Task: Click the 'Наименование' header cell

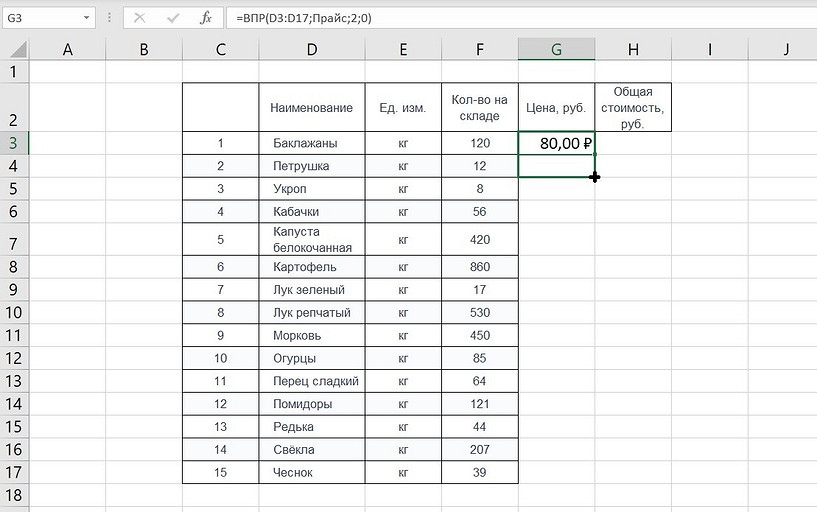Action: coord(312,107)
